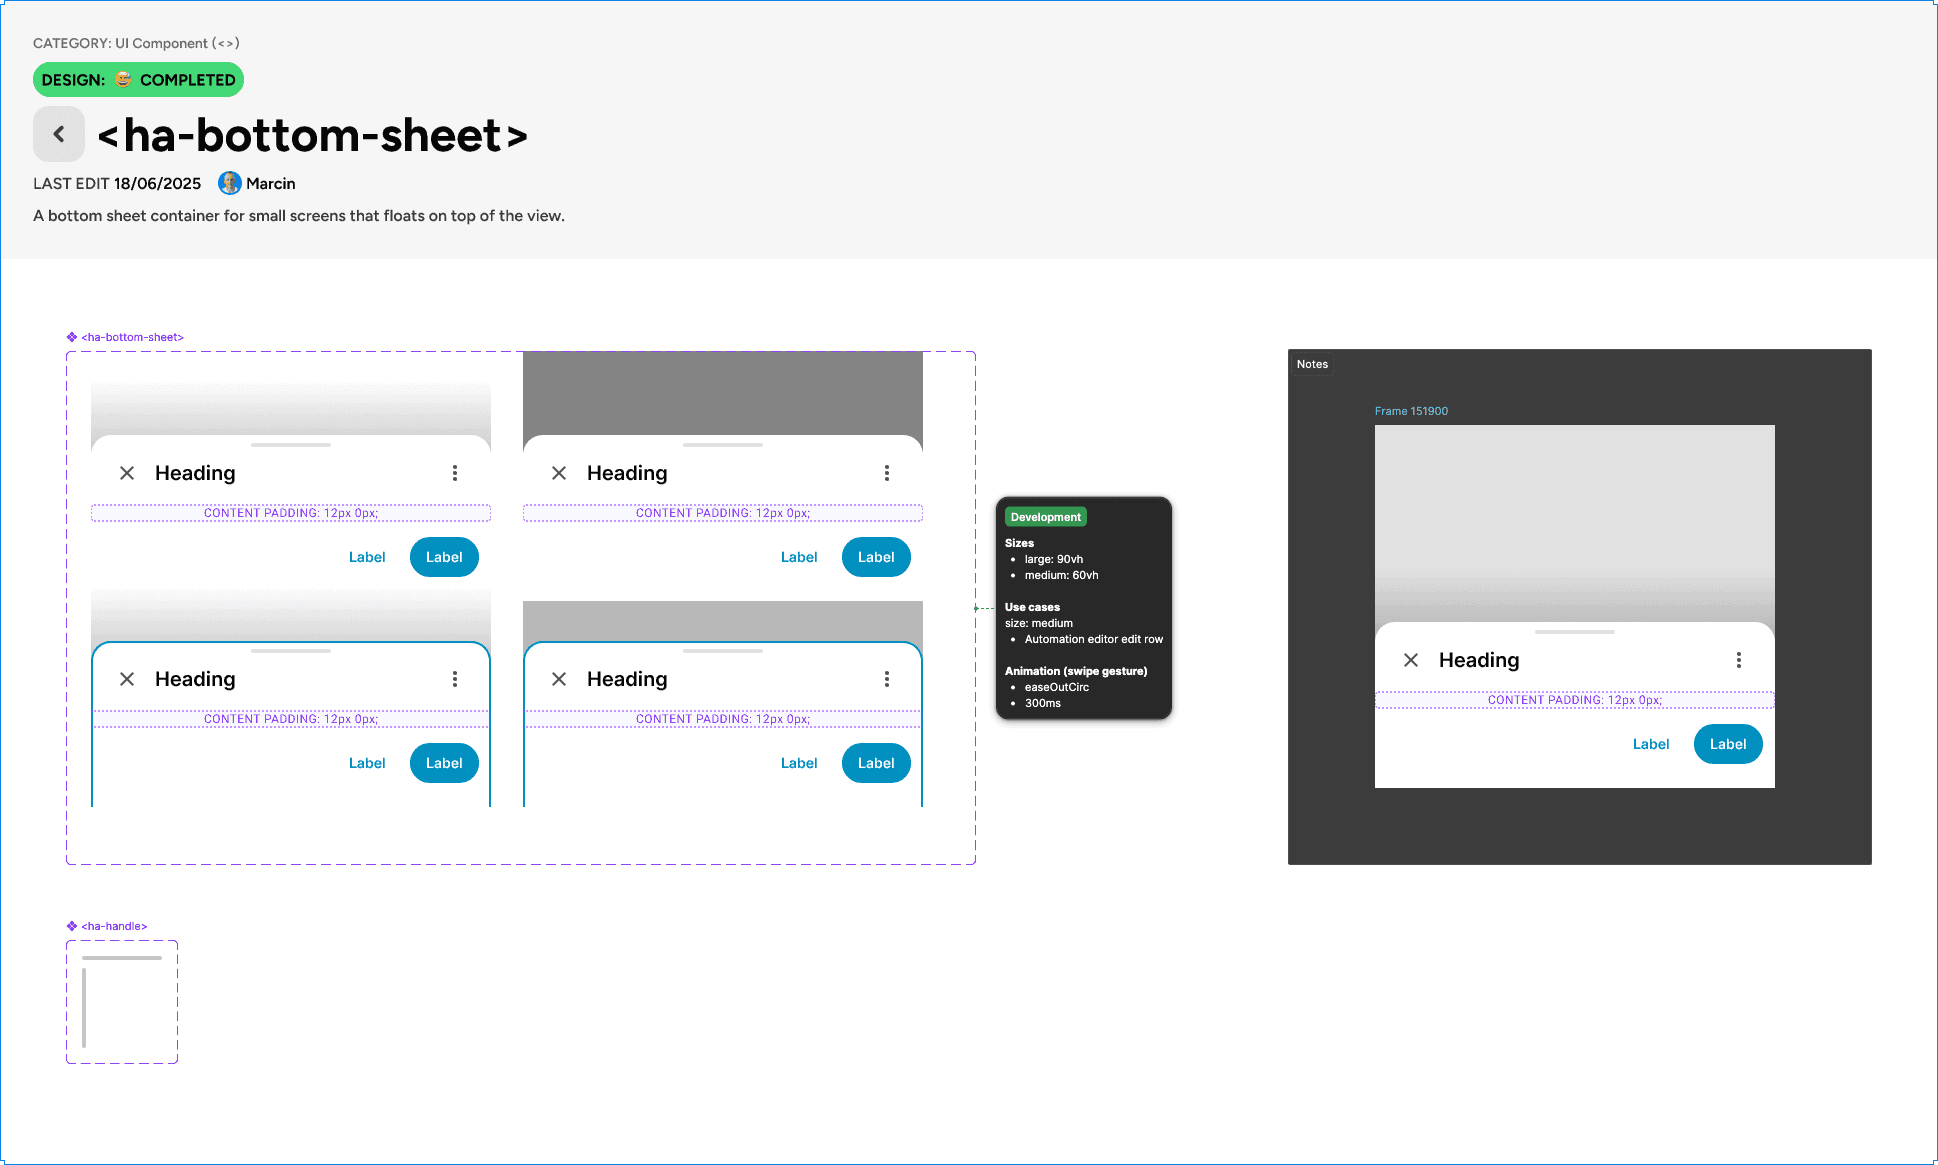Click the Label text link on the top-right sheet

(x=799, y=557)
